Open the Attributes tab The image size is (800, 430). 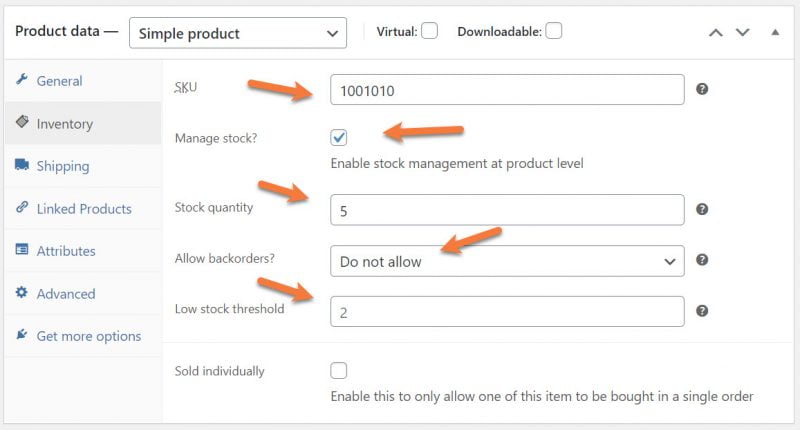66,251
